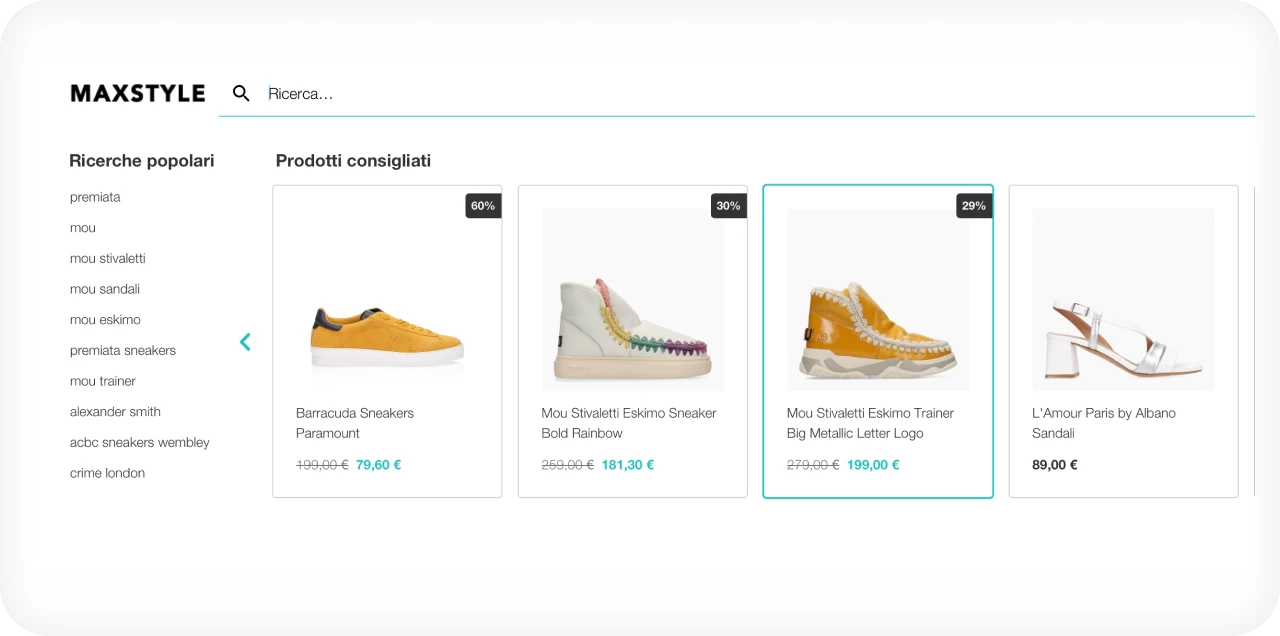Screen dimensions: 1280x636
Task: Click 'Mou Stivaletti Eskimo Trainer Big Metallic' title
Action: click(870, 423)
